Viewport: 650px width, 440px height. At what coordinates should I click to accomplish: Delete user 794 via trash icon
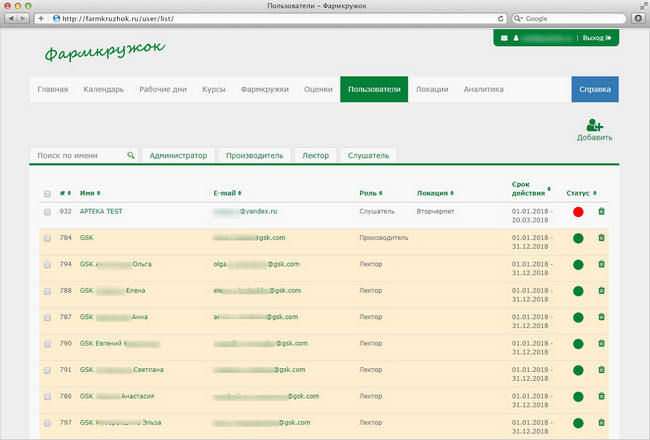[x=601, y=264]
